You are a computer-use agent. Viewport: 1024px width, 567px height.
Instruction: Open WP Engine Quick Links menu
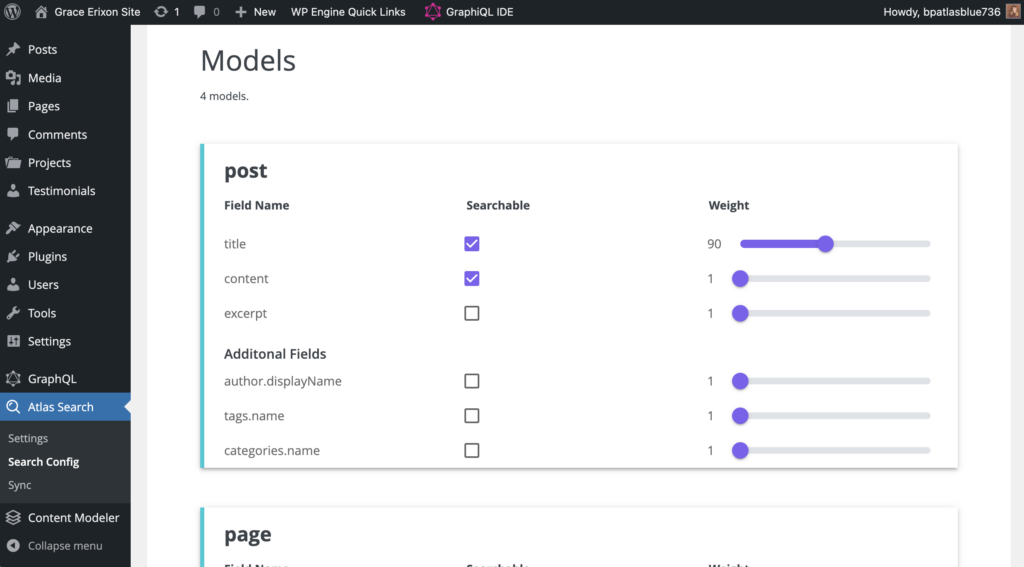pos(347,12)
